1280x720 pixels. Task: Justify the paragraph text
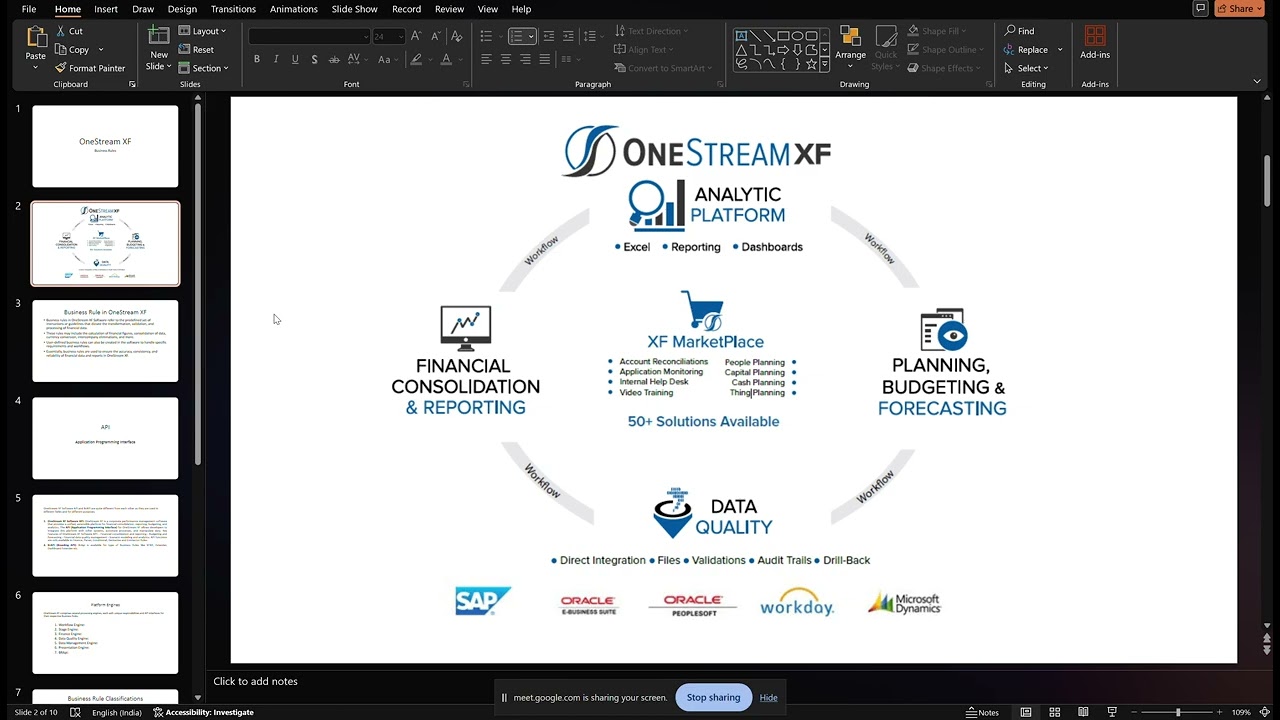544,59
